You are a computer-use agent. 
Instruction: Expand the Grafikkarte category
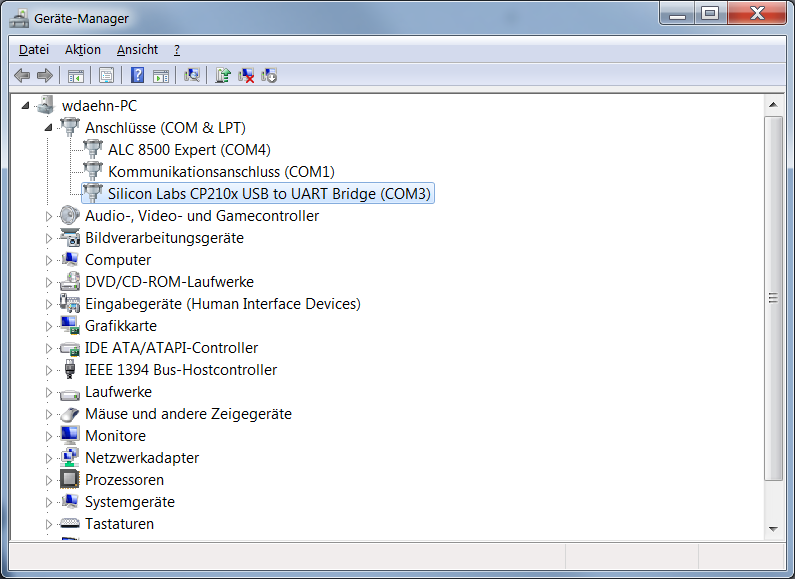[x=48, y=326]
